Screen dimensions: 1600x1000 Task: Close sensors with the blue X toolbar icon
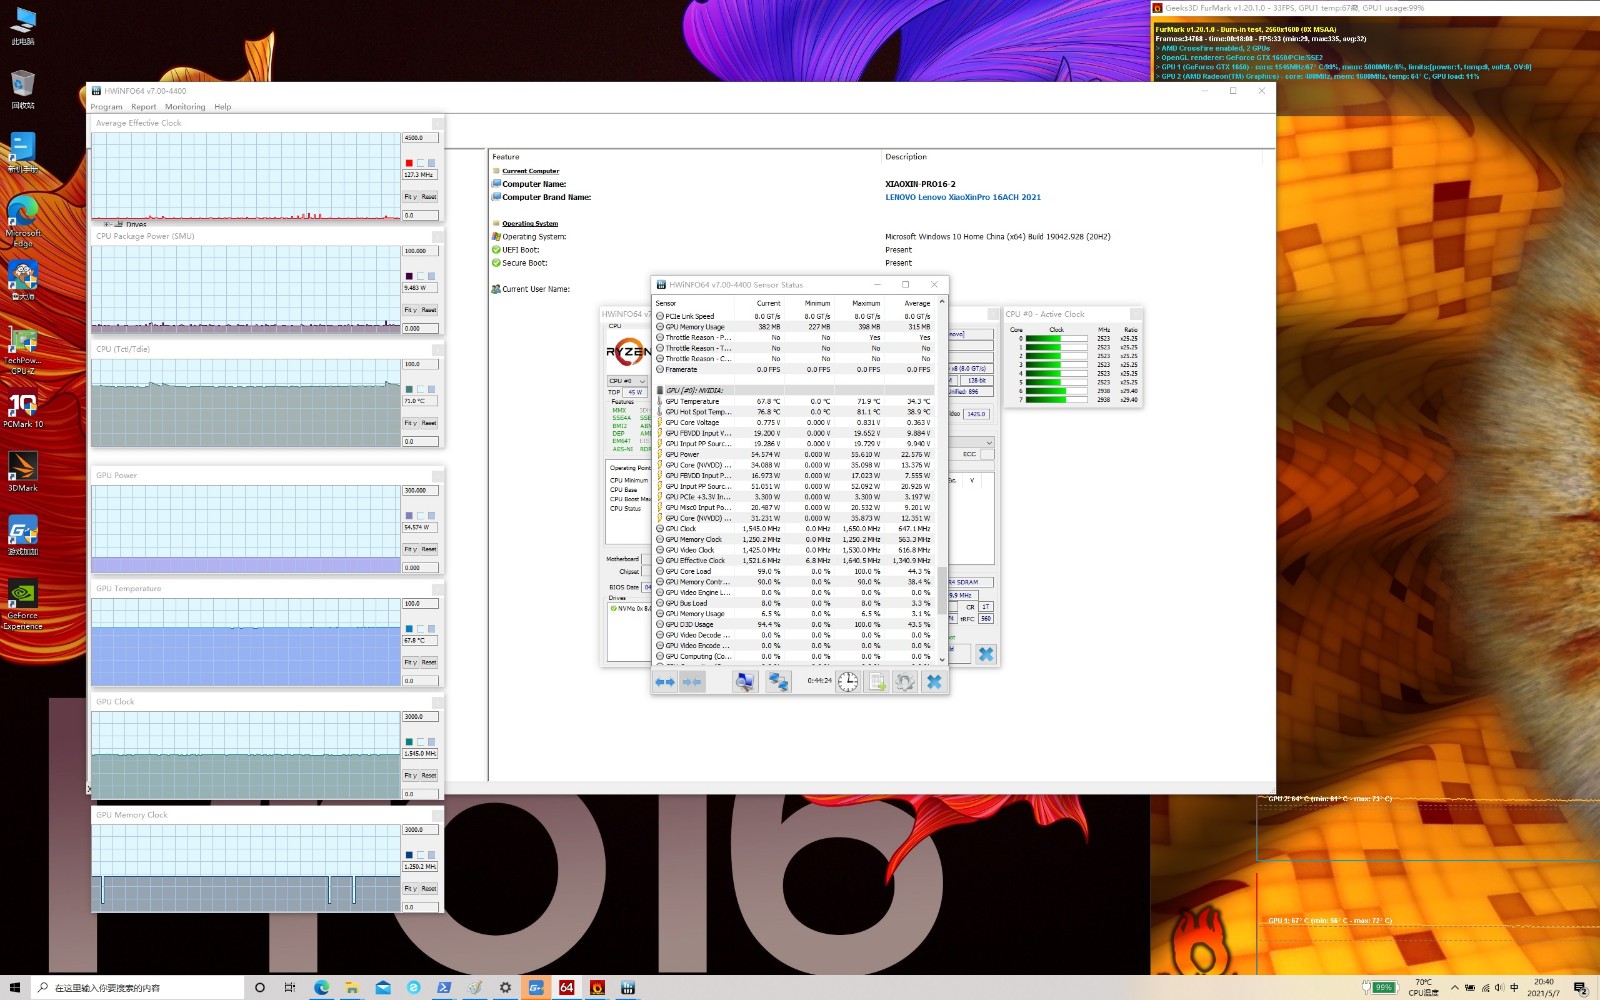coord(934,682)
